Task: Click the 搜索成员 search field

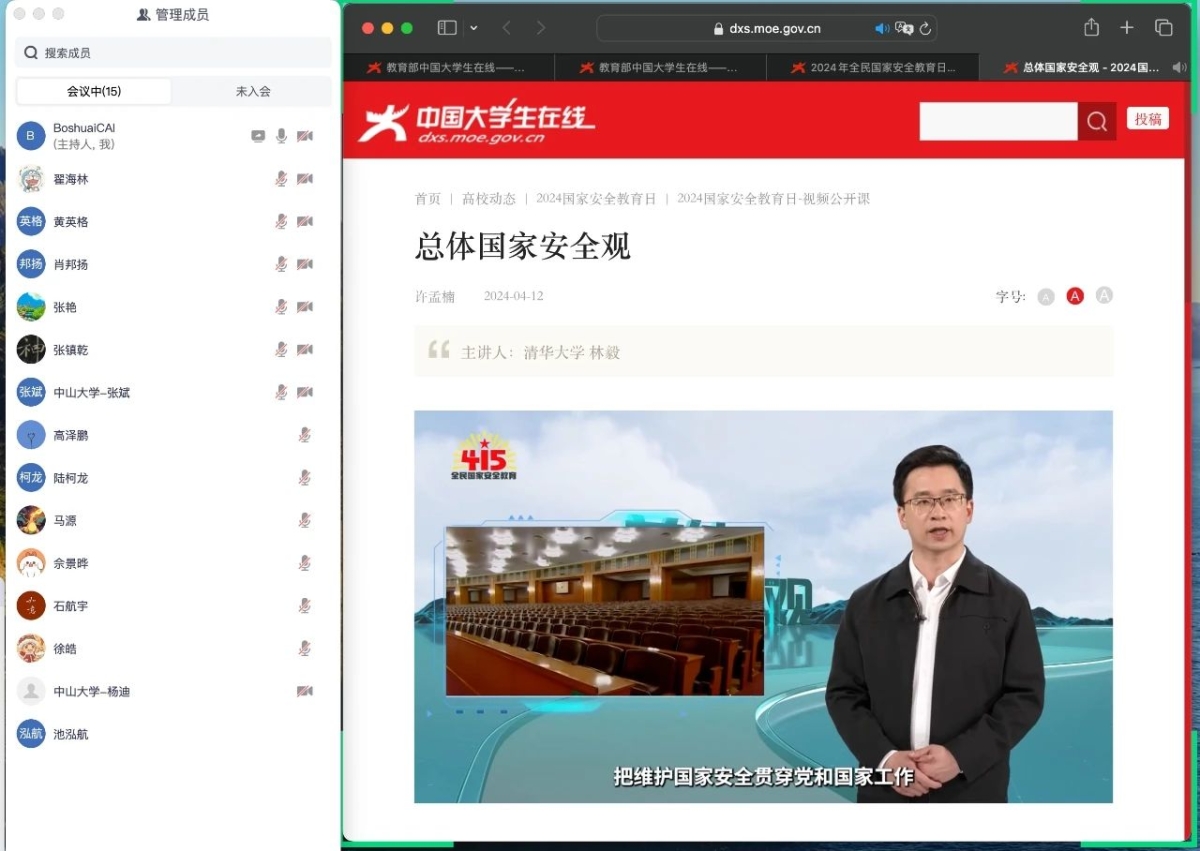Action: click(173, 53)
